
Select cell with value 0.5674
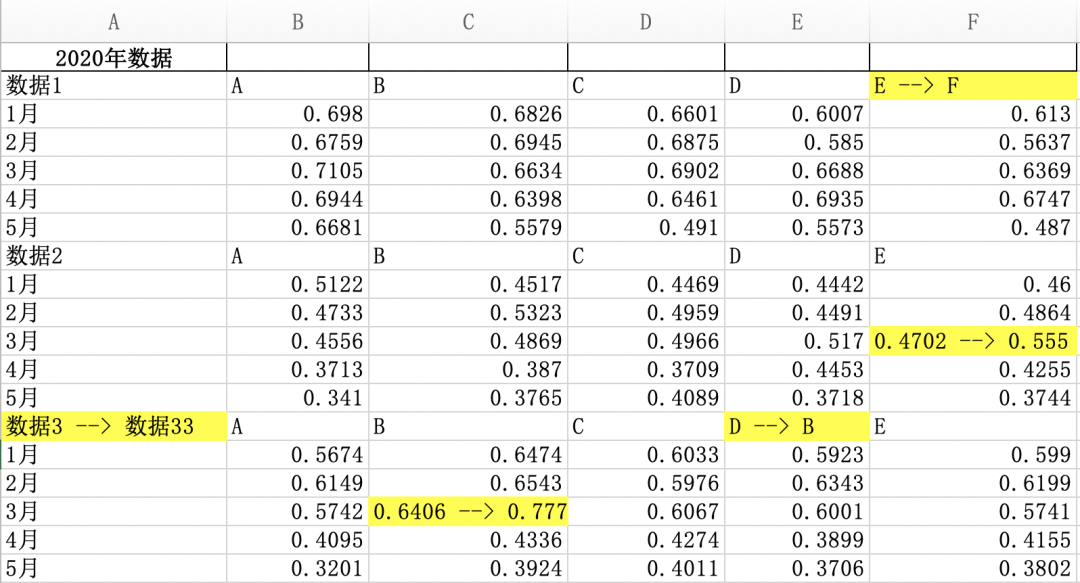click(298, 455)
